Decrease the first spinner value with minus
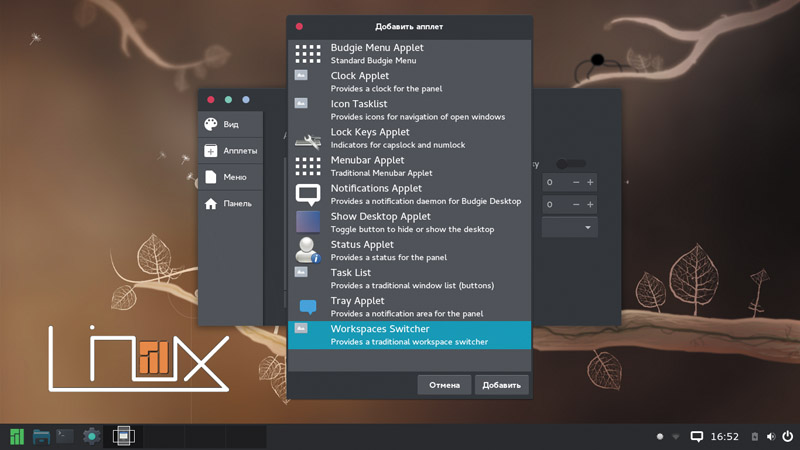 pyautogui.click(x=576, y=182)
